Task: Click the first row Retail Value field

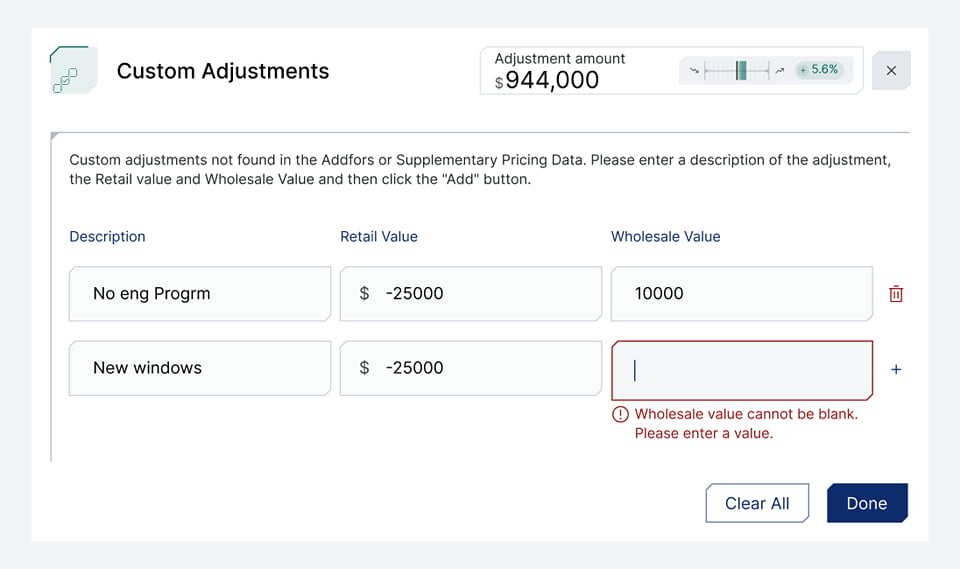Action: [470, 294]
